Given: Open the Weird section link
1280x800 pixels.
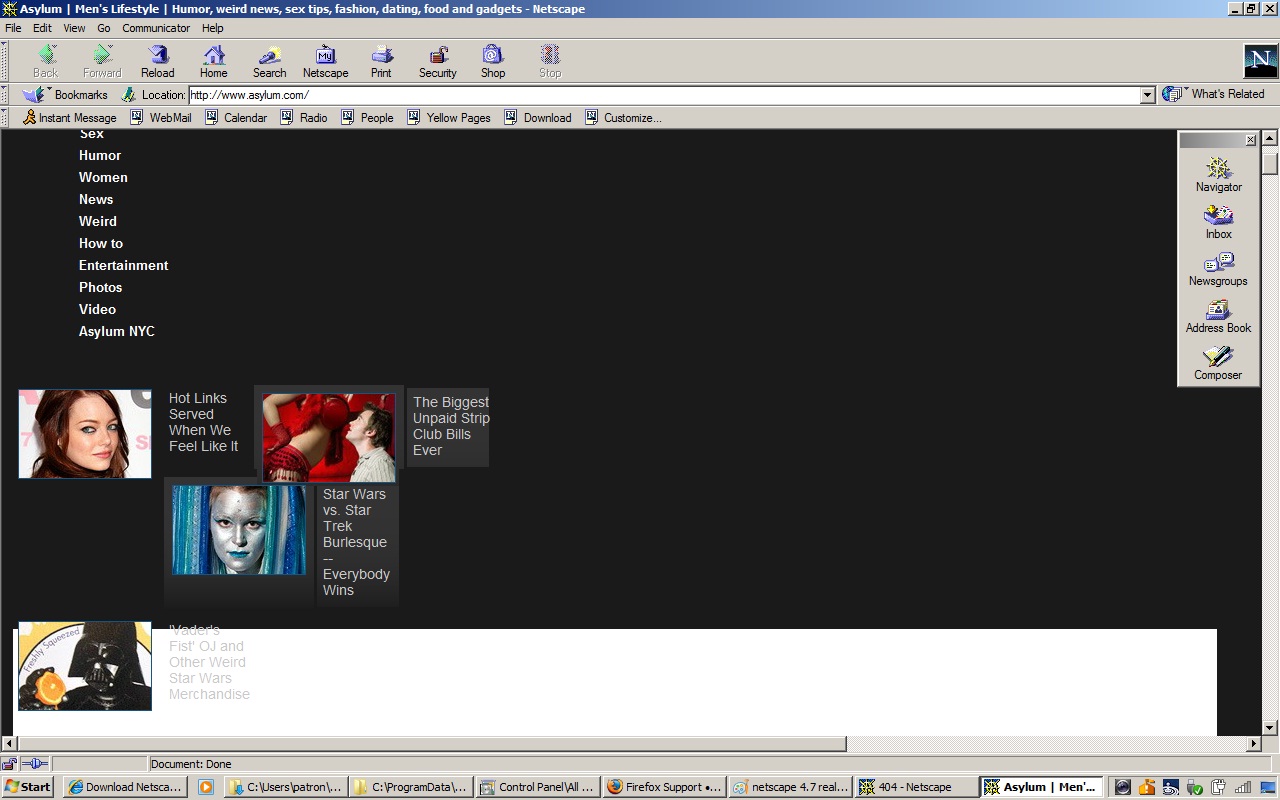Looking at the screenshot, I should point(98,221).
